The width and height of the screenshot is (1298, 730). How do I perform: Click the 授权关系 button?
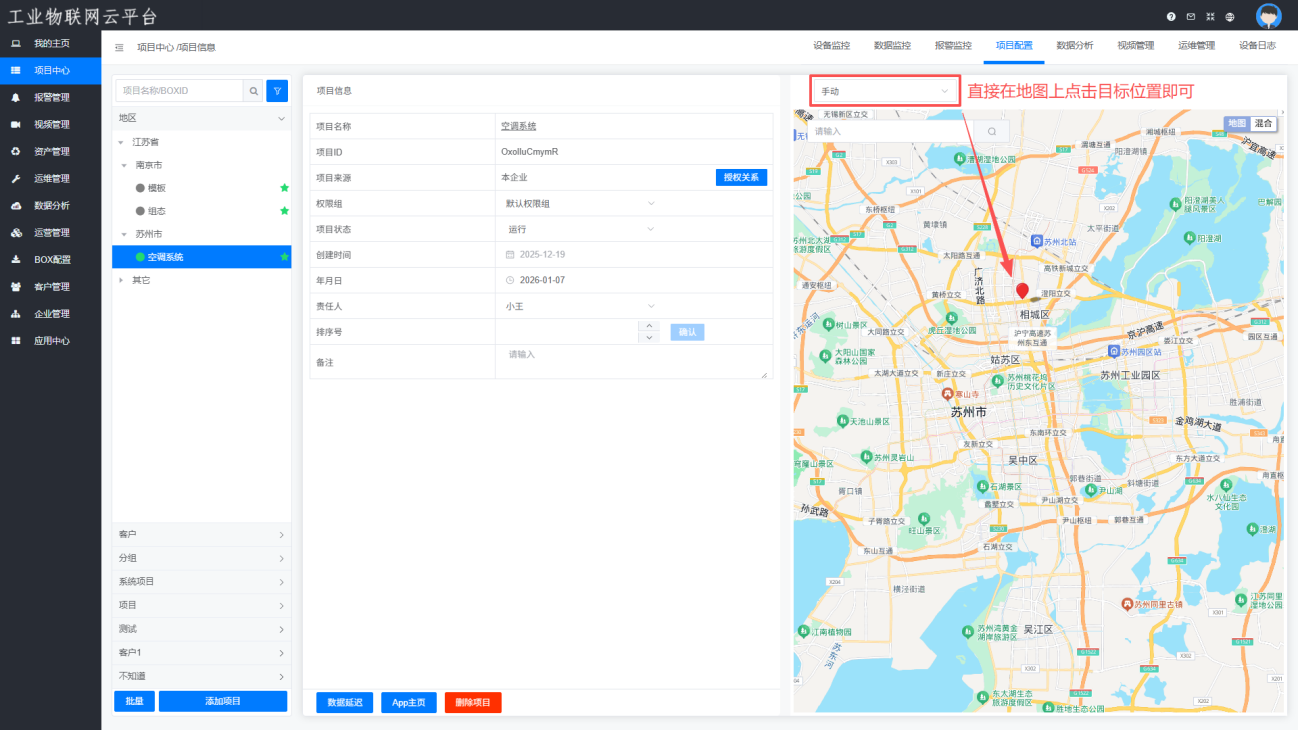tap(741, 177)
